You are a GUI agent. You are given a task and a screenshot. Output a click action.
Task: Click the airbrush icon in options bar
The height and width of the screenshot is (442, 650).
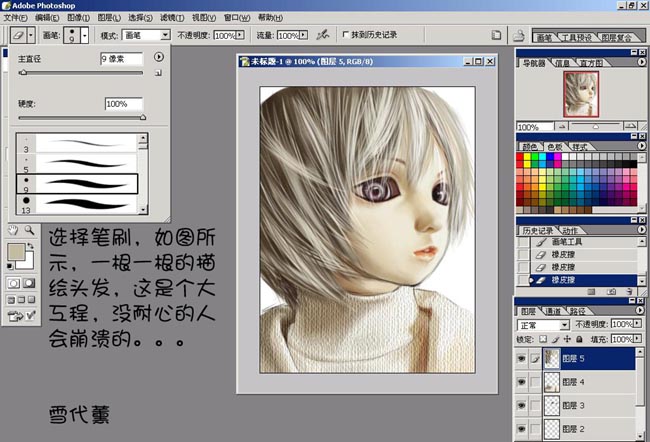323,35
